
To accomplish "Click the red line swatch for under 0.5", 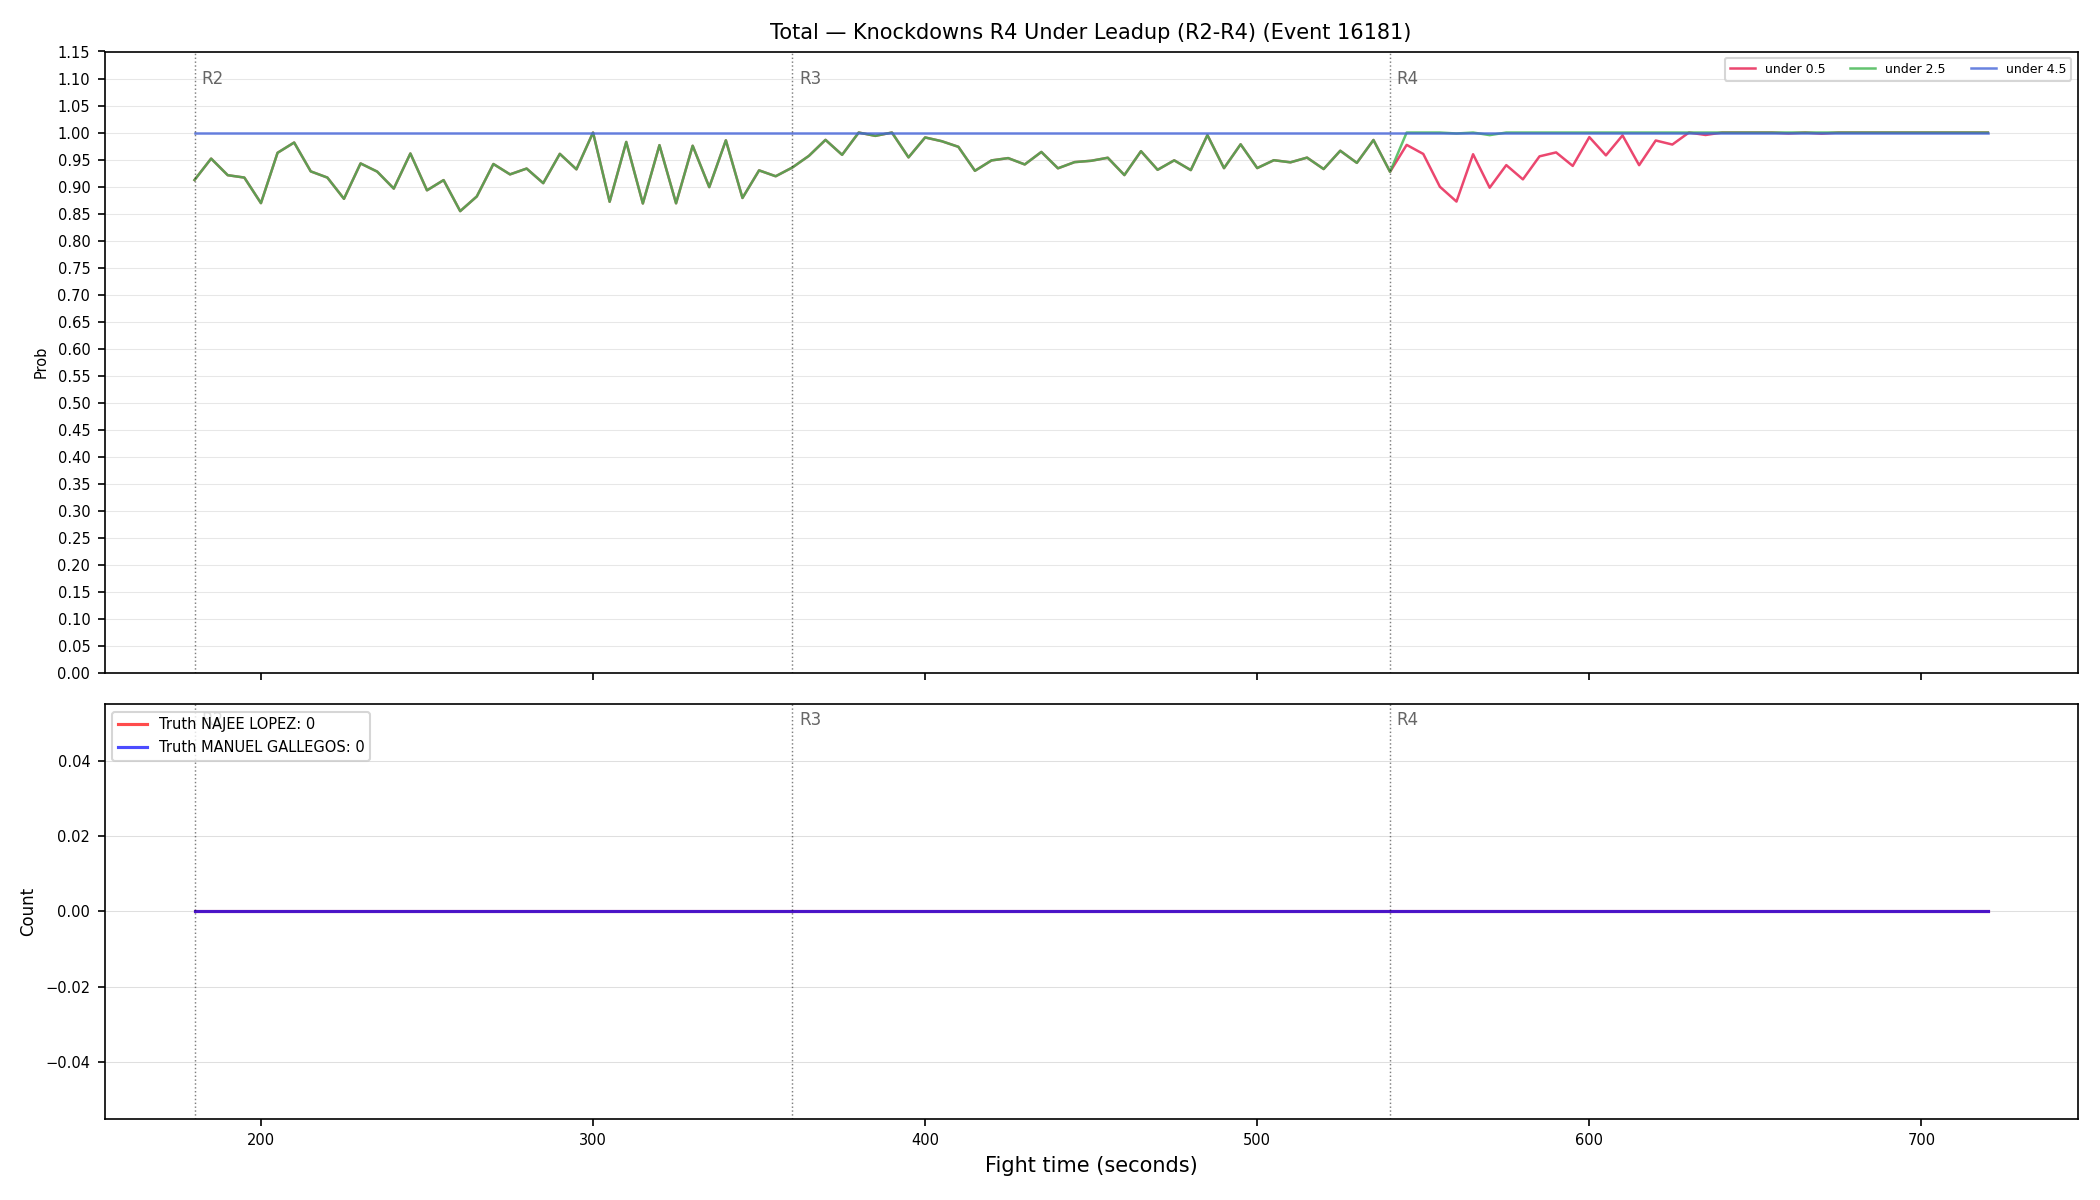I will pyautogui.click(x=1743, y=69).
